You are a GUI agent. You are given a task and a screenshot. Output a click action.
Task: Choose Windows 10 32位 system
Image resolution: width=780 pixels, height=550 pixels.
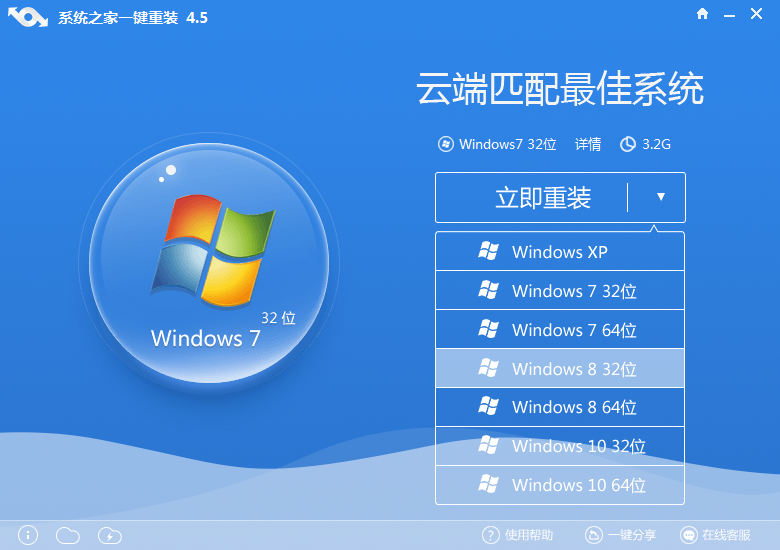[559, 446]
